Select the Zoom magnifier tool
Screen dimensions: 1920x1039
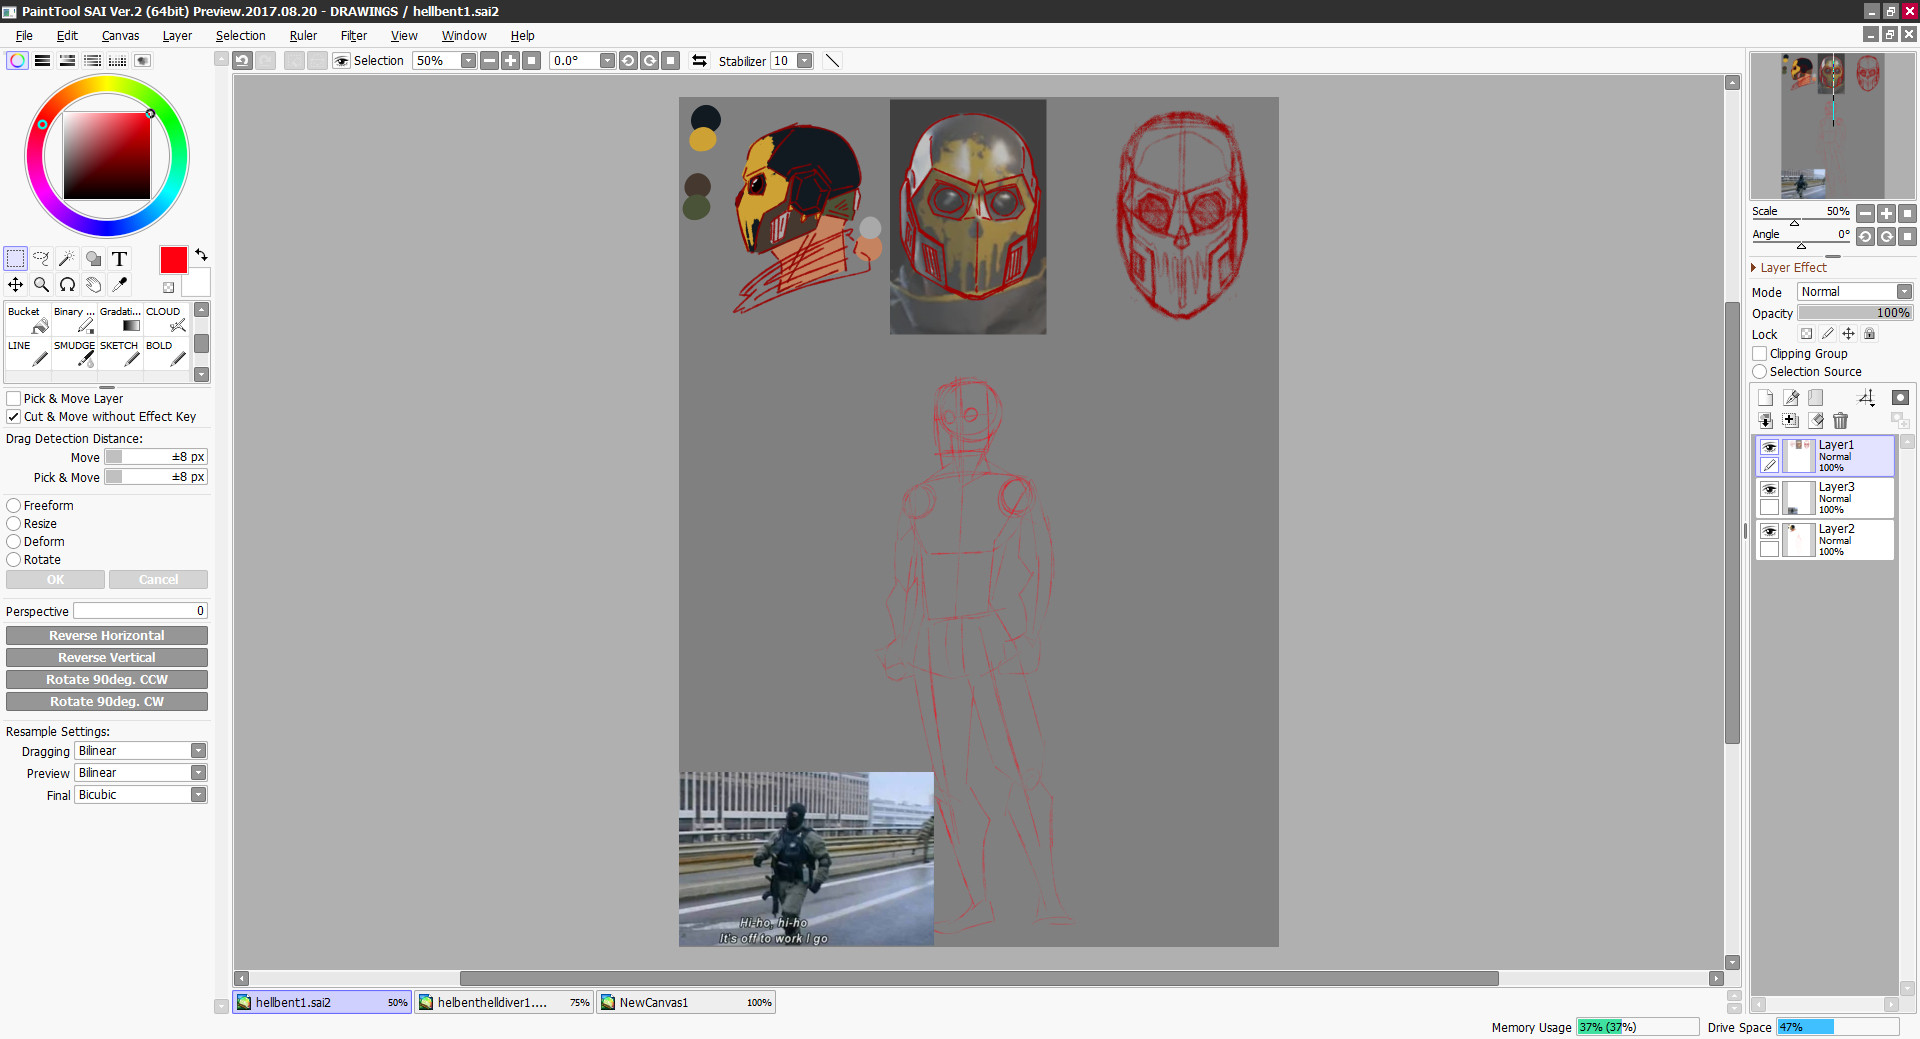pos(41,285)
